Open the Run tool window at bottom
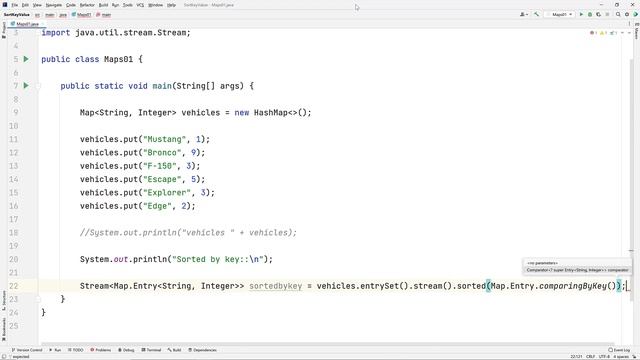The image size is (640, 360). coord(55,350)
